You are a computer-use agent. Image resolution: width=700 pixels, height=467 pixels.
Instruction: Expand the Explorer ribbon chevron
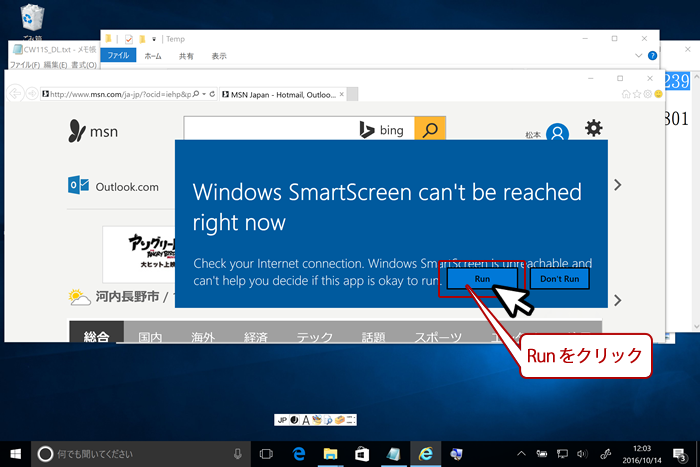[x=638, y=55]
